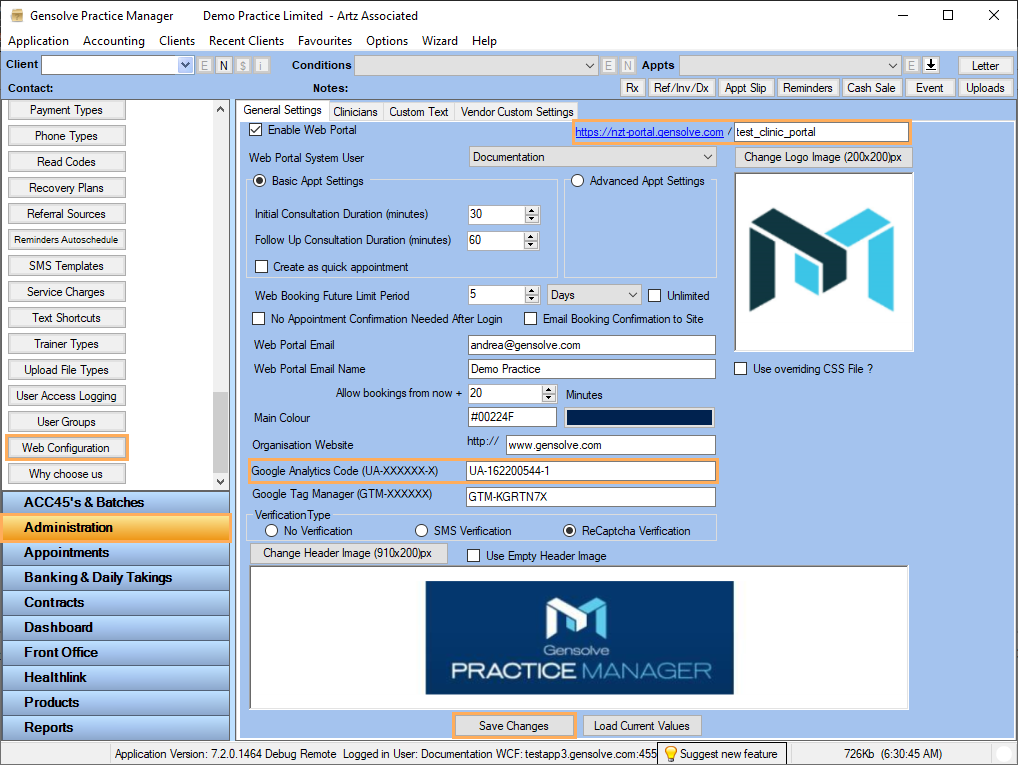Click the client info i icon

point(262,65)
